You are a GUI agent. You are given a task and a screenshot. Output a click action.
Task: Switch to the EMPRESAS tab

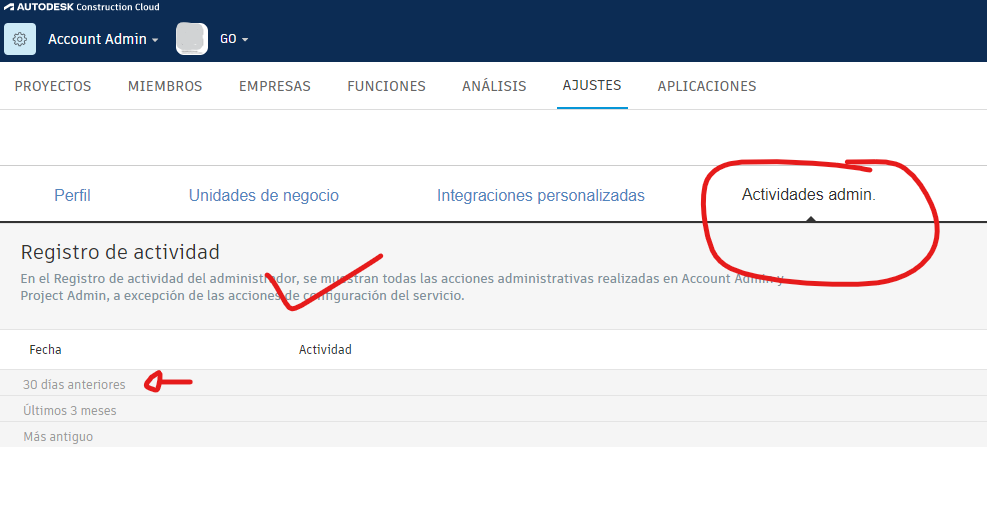274,86
